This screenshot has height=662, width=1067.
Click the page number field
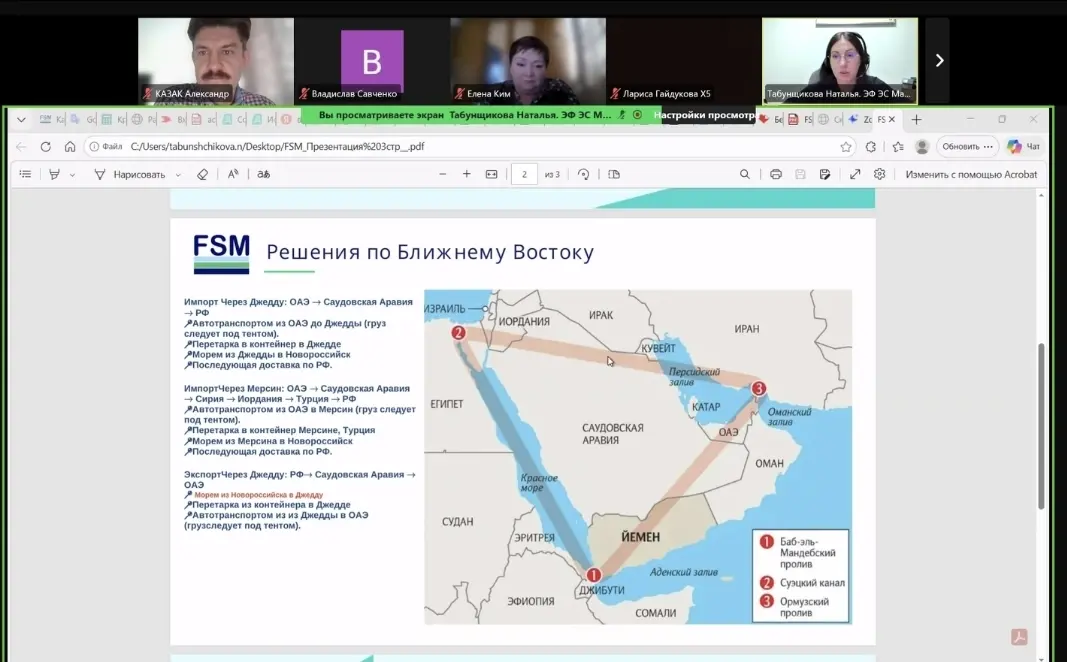pyautogui.click(x=524, y=174)
